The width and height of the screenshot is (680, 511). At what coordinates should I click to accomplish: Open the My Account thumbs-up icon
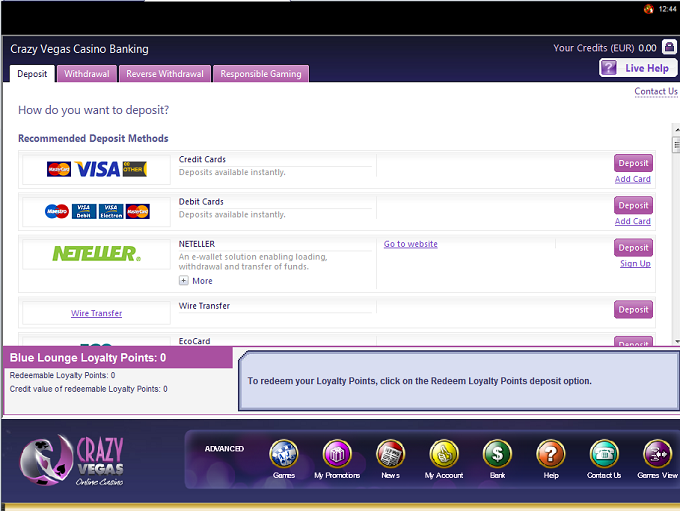pos(444,454)
